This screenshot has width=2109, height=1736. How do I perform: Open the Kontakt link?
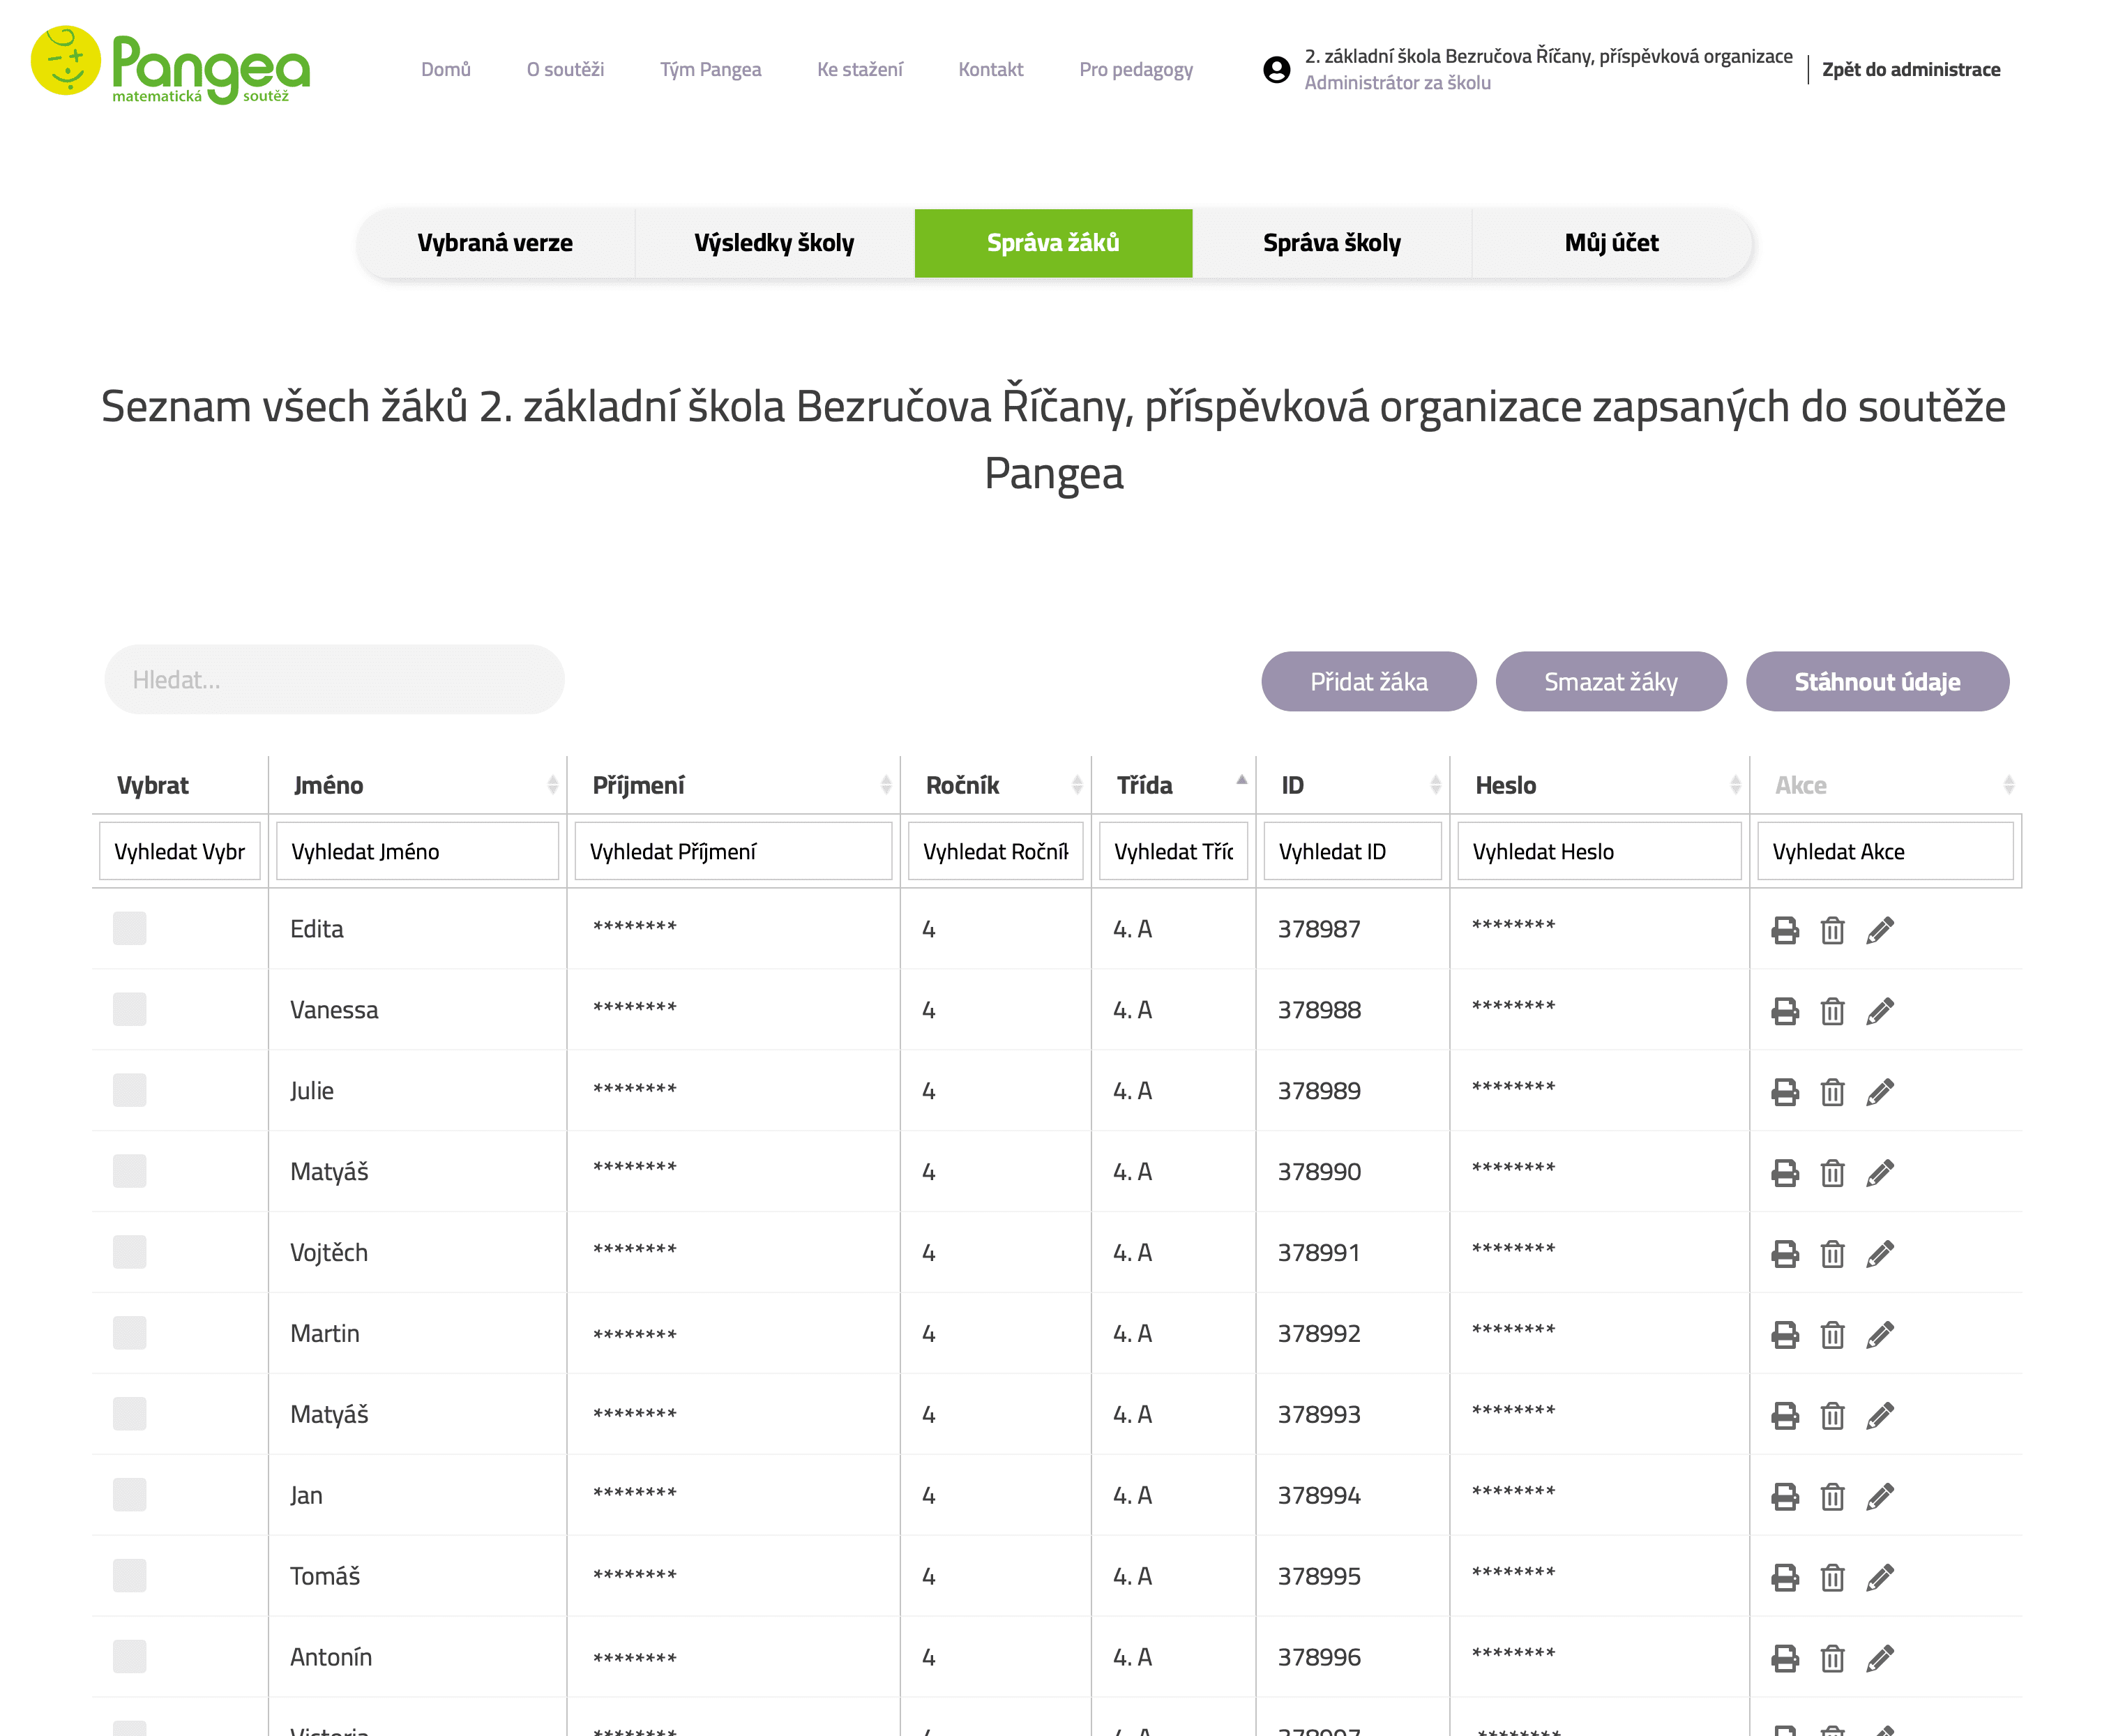point(990,69)
